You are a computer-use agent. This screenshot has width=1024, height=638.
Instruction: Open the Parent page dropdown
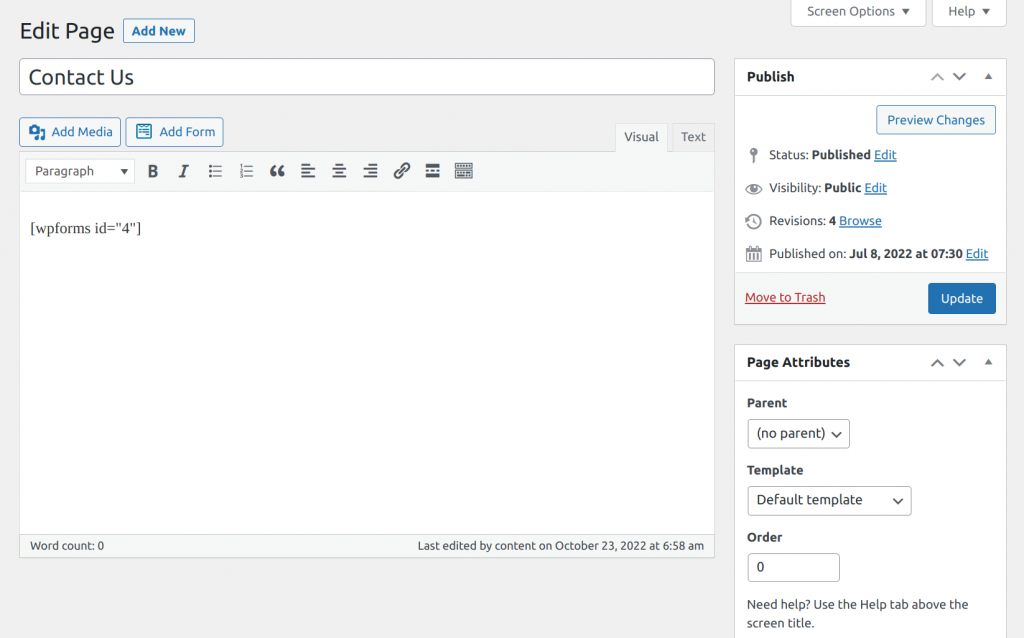798,433
